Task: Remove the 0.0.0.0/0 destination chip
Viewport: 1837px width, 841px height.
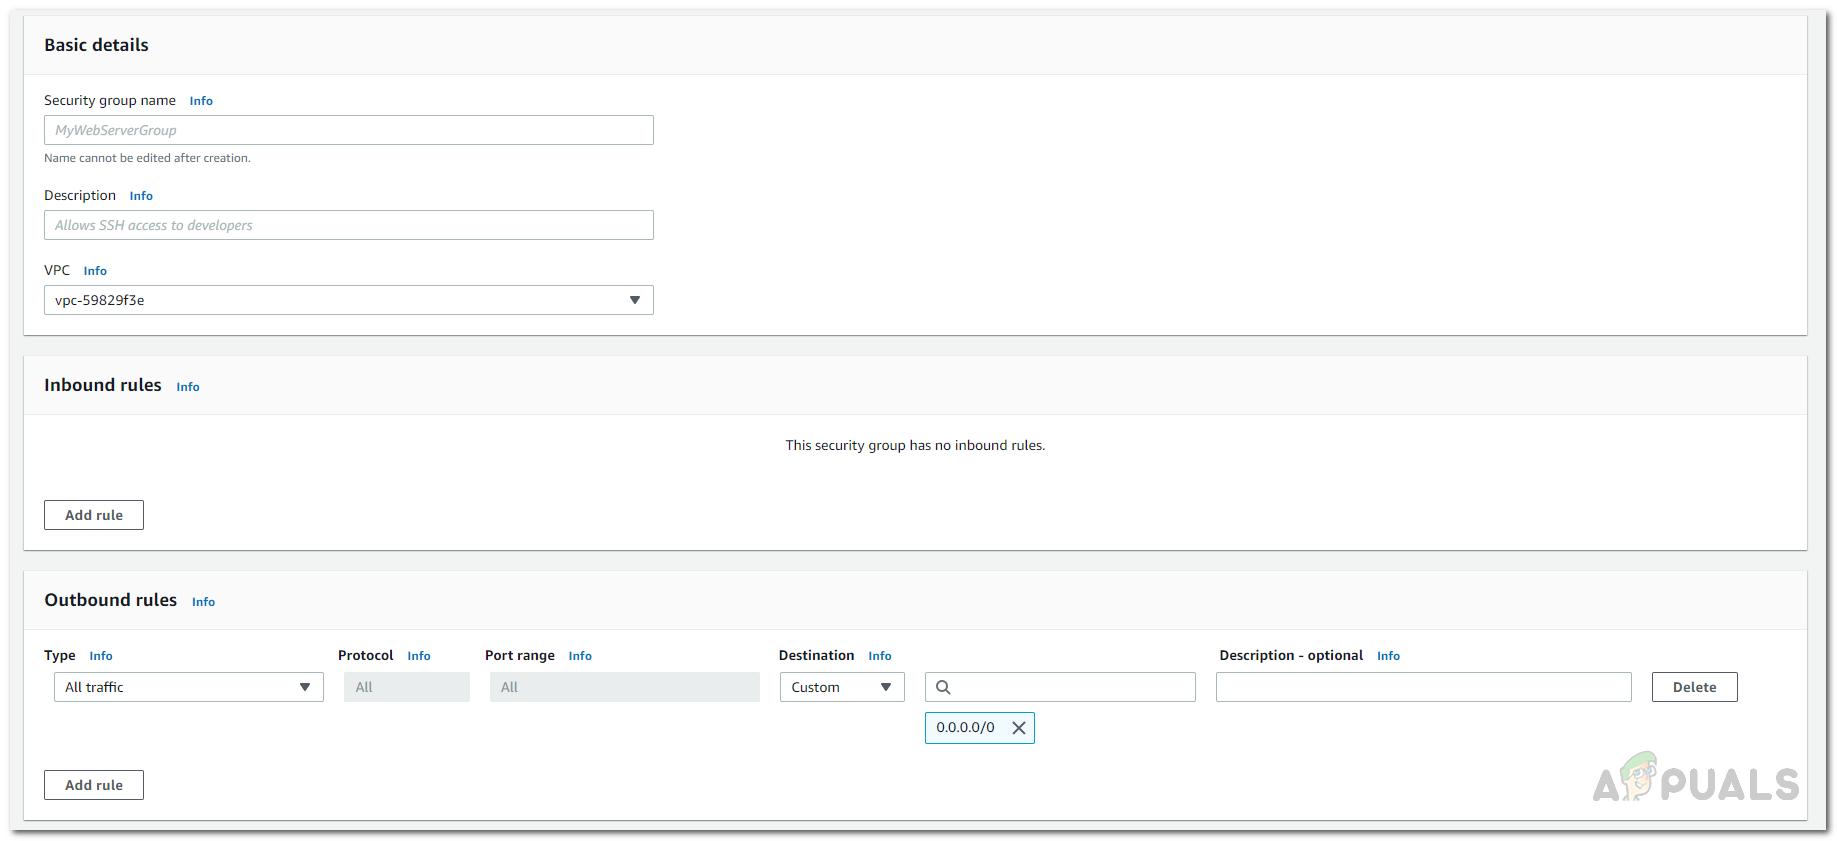Action: coord(1018,728)
